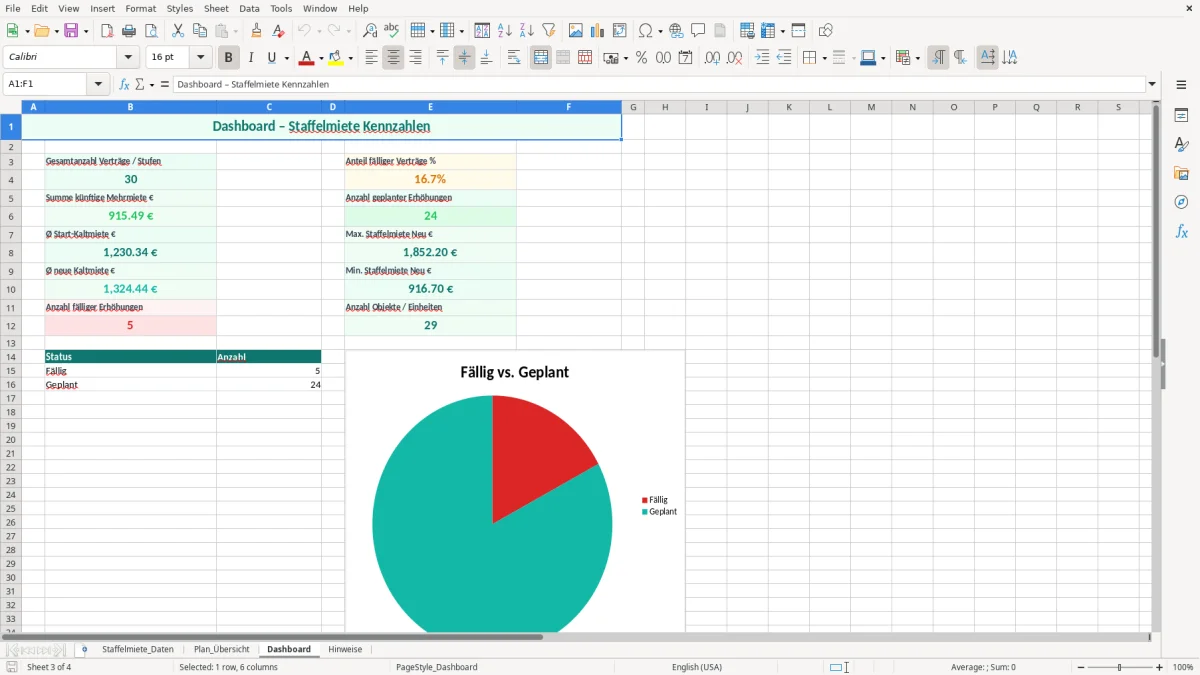Click the Cut scissors icon
The image size is (1200, 675).
click(x=178, y=31)
